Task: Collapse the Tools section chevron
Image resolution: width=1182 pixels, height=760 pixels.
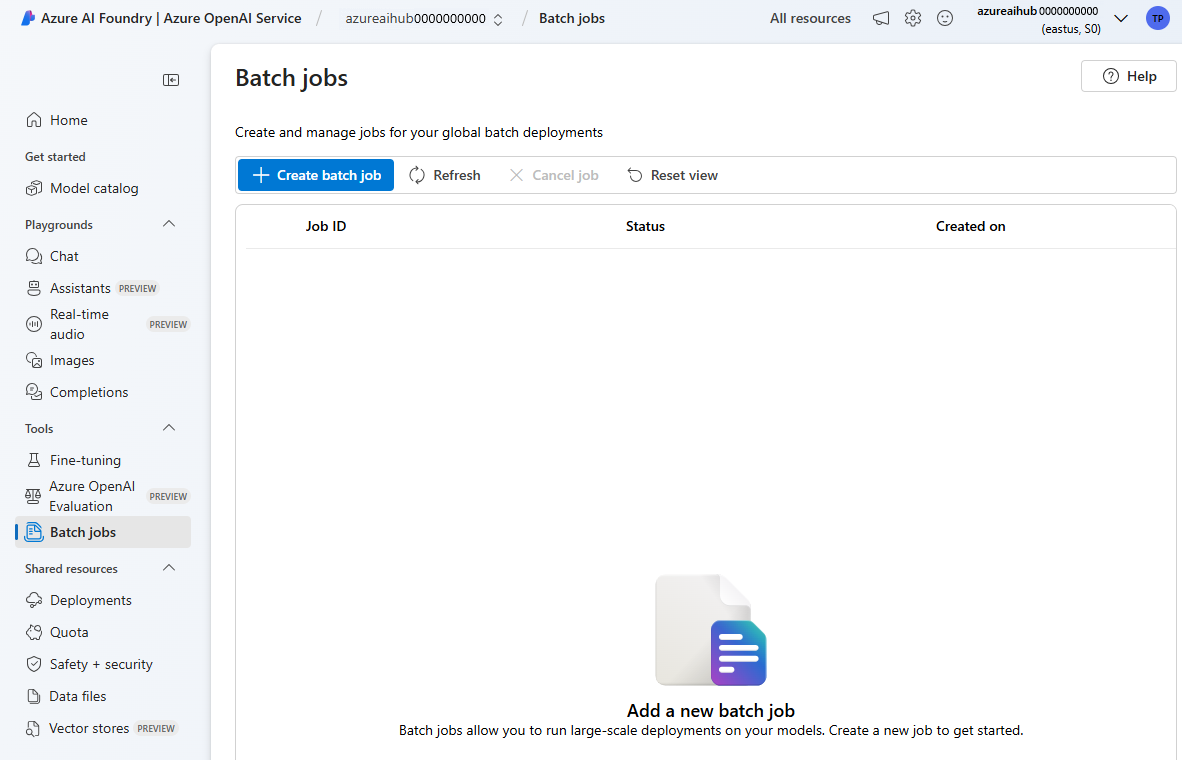Action: click(x=169, y=428)
